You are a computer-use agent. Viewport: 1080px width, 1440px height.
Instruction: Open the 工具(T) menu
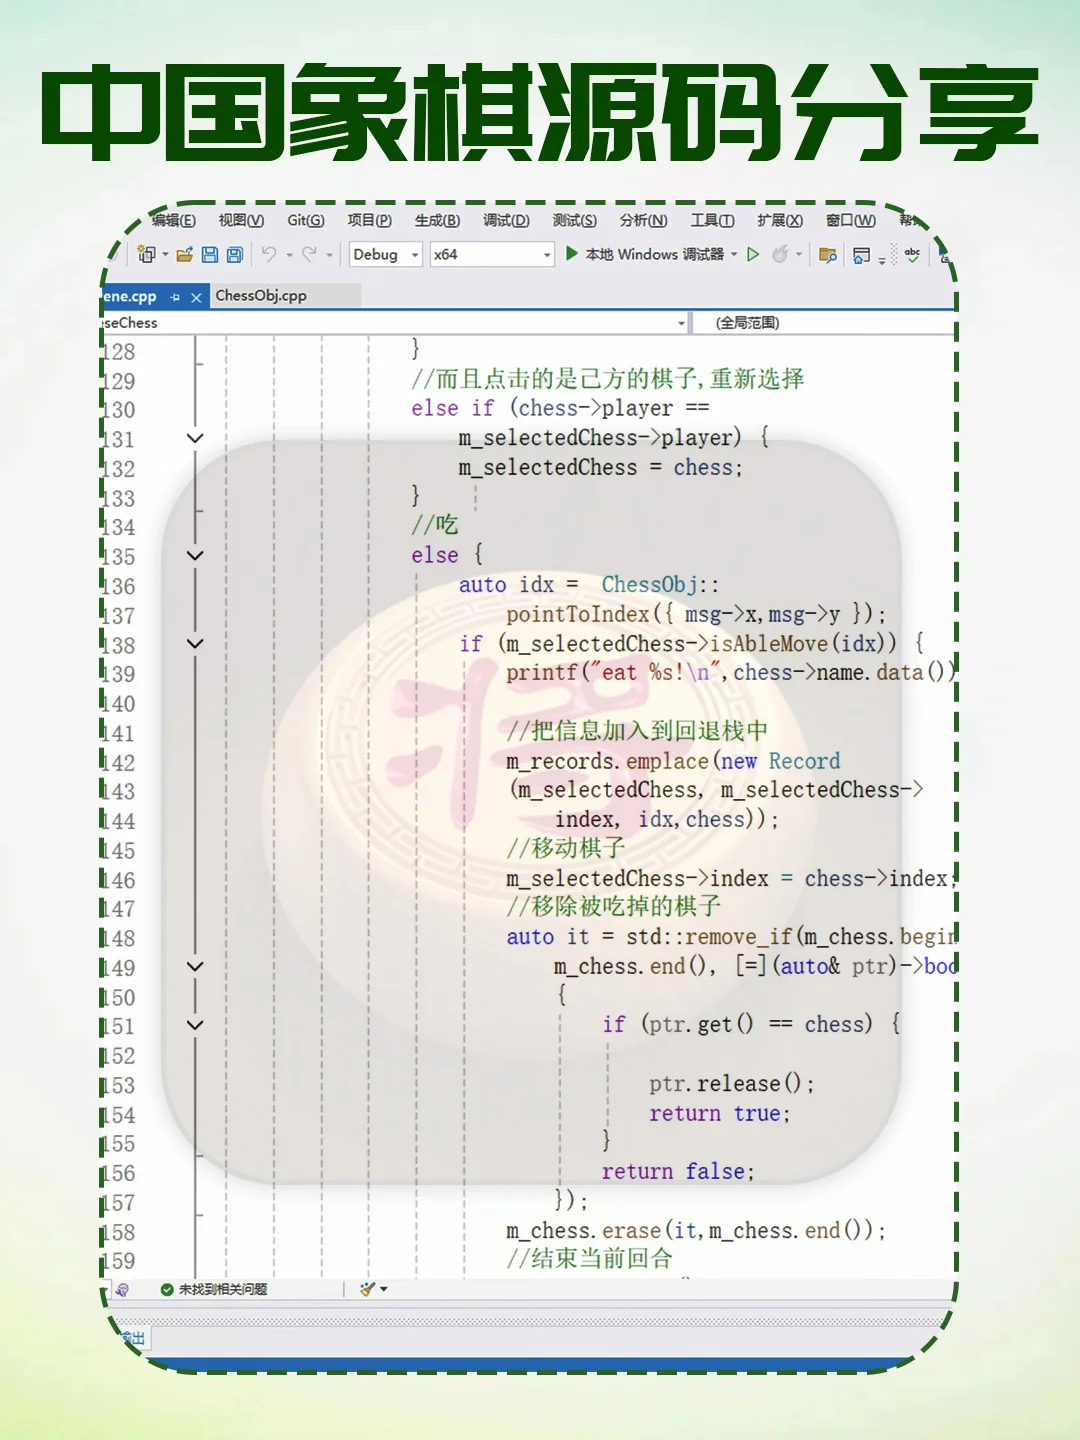(712, 220)
